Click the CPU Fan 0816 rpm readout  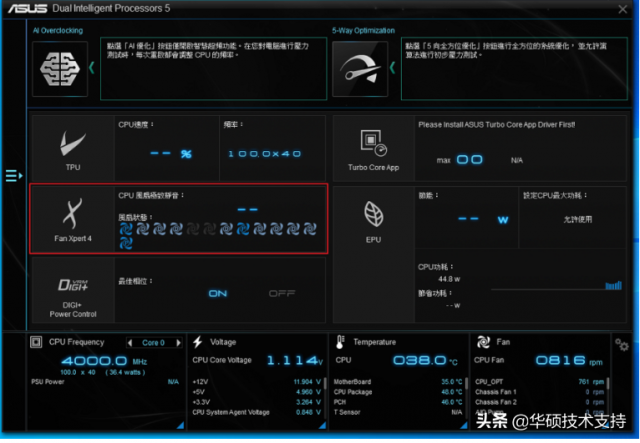pyautogui.click(x=569, y=361)
